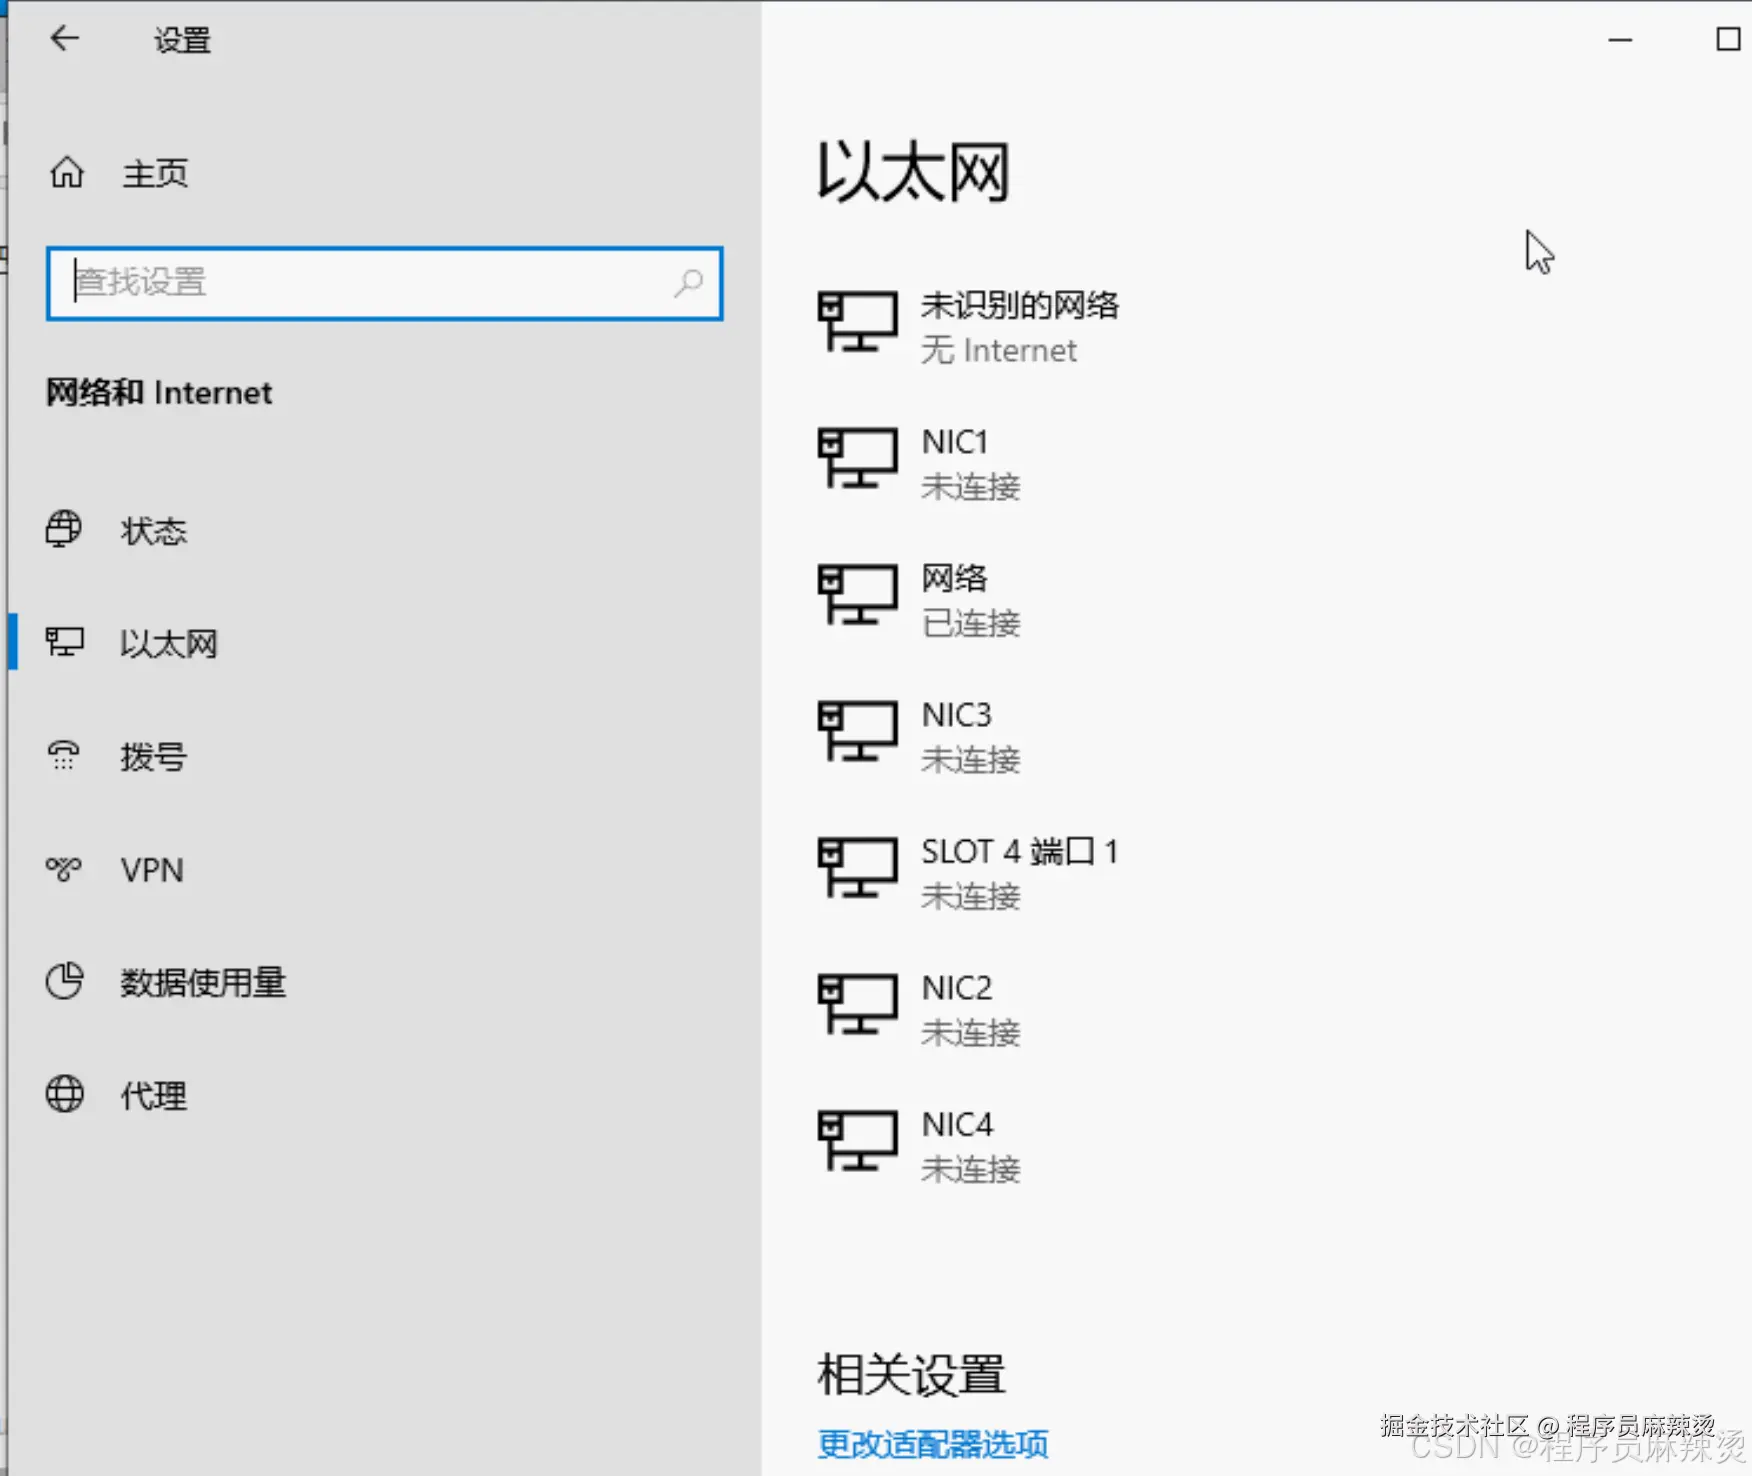Image resolution: width=1752 pixels, height=1476 pixels.
Task: Select 状态 in the sidebar menu
Action: coord(153,530)
